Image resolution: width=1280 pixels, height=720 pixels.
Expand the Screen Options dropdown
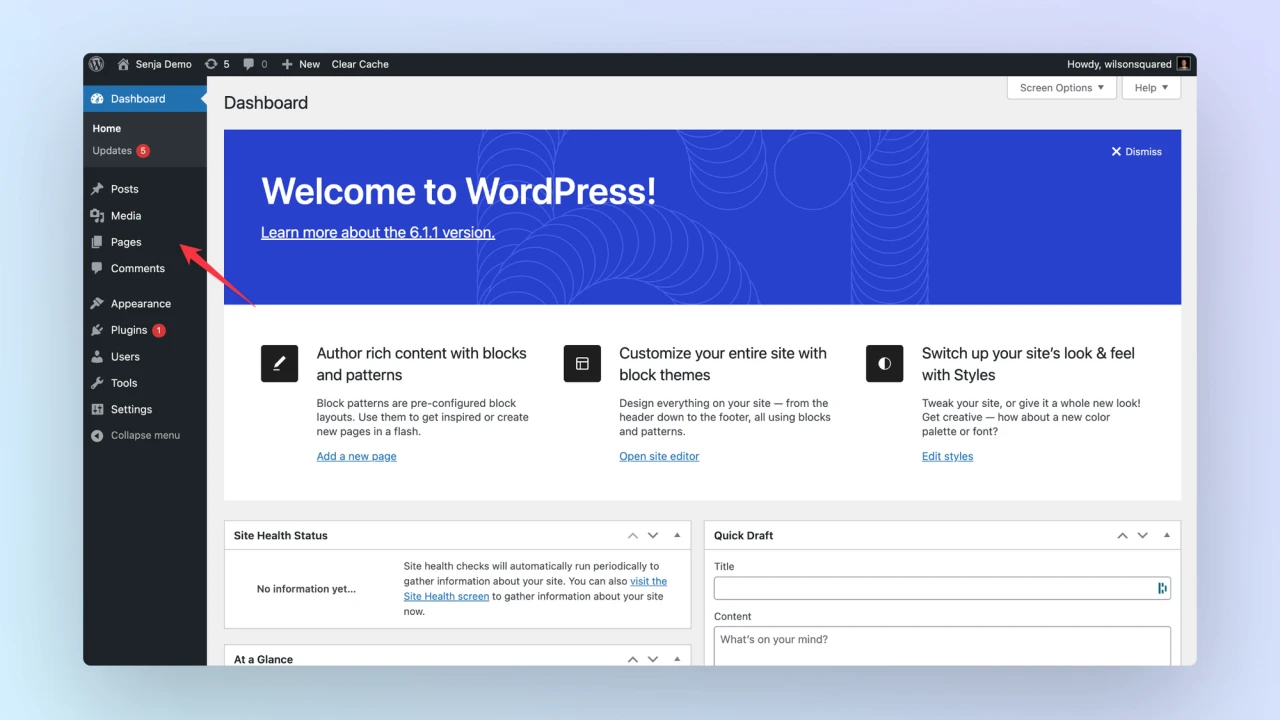1061,88
